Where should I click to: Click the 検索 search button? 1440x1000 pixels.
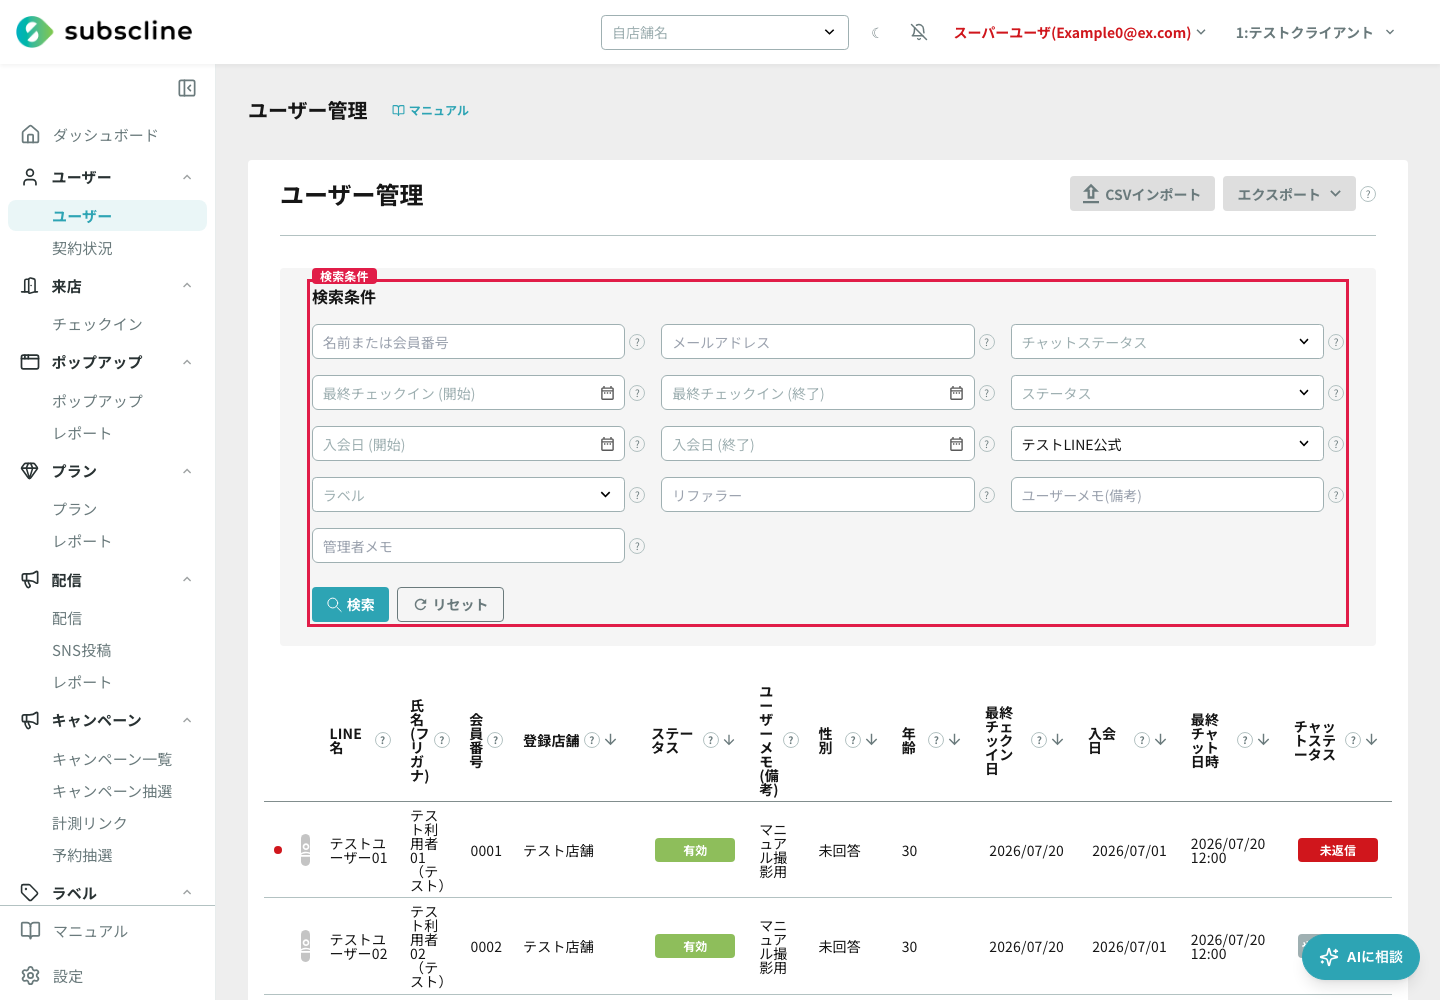pos(350,604)
